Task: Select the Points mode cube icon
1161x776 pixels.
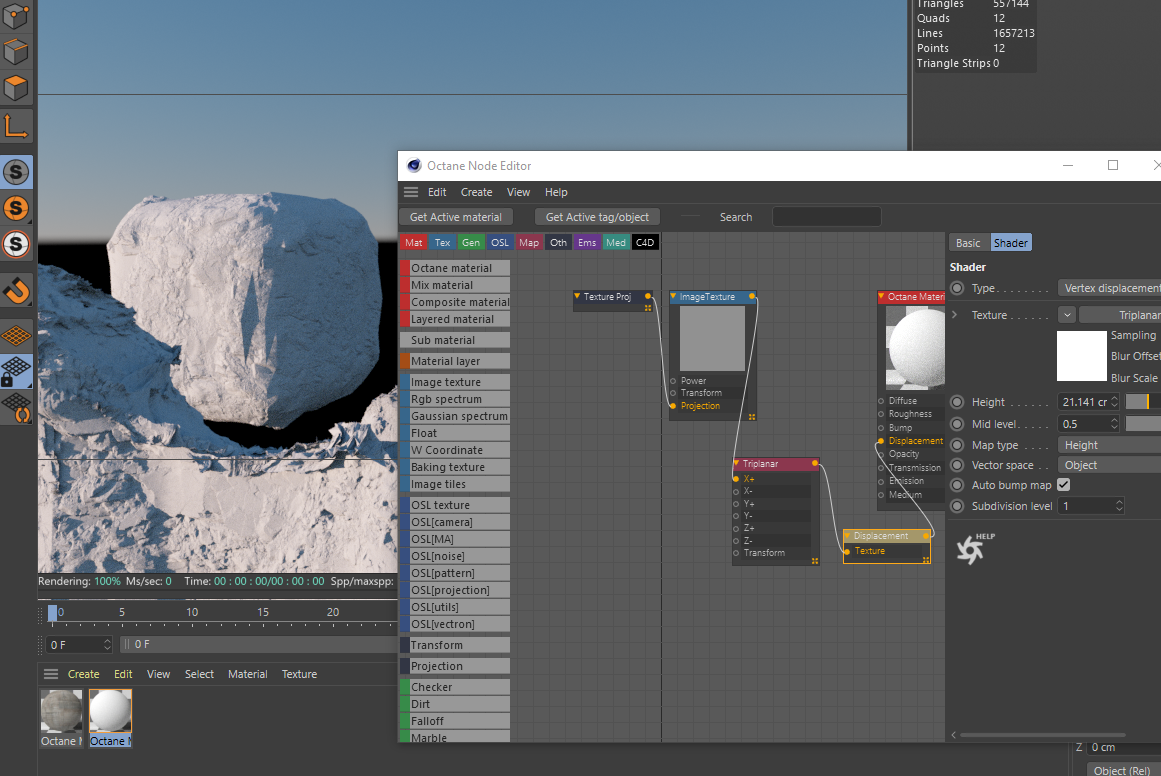Action: pyautogui.click(x=16, y=16)
